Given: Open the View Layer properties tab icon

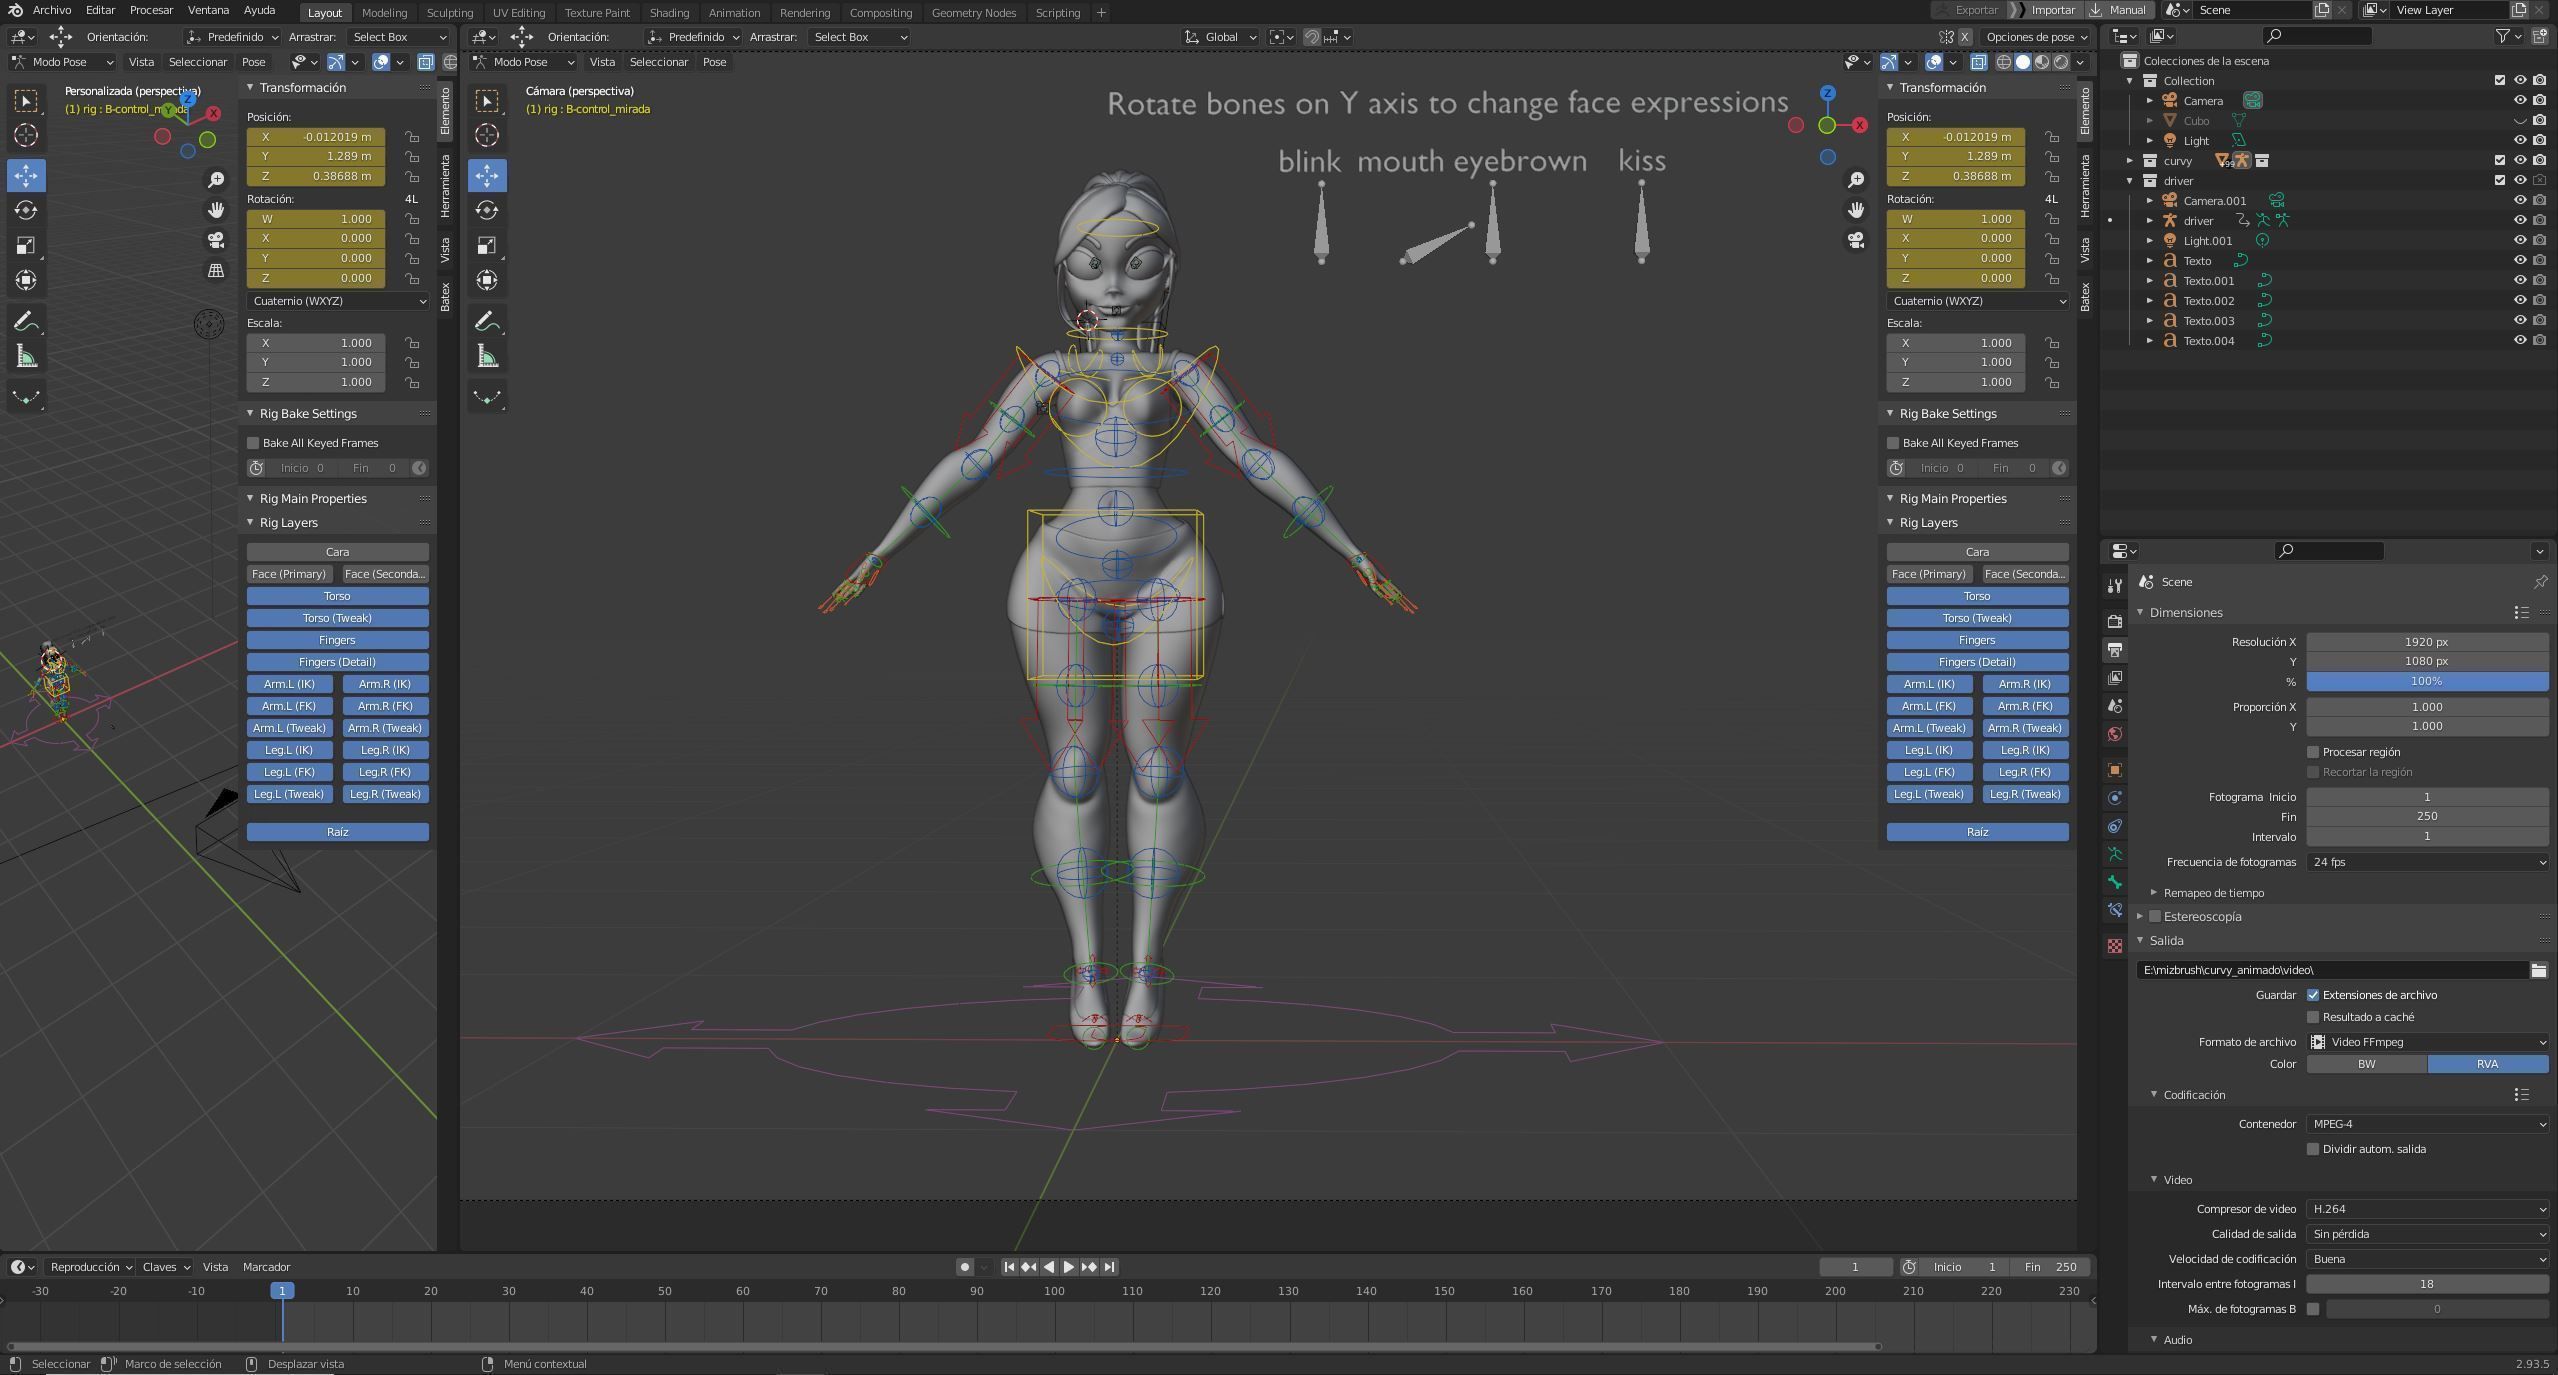Looking at the screenshot, I should 2115,678.
